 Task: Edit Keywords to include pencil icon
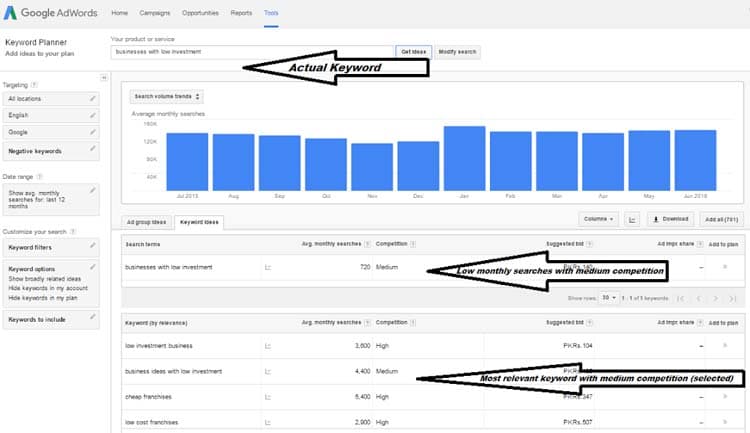coord(93,317)
